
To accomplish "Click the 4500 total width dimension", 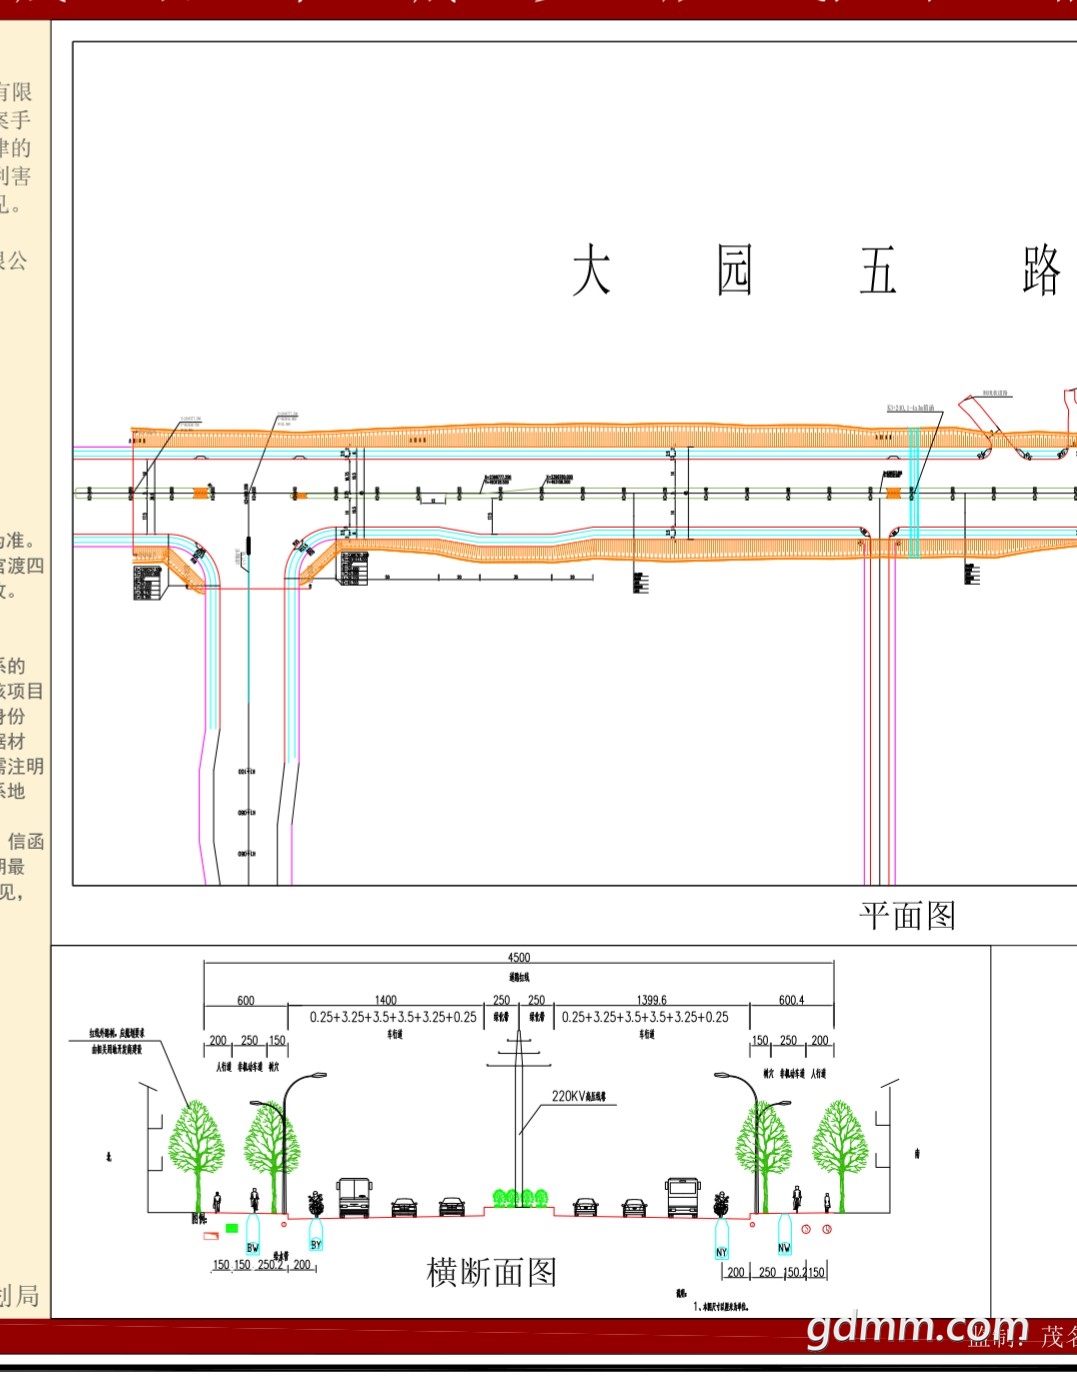I will pyautogui.click(x=519, y=957).
